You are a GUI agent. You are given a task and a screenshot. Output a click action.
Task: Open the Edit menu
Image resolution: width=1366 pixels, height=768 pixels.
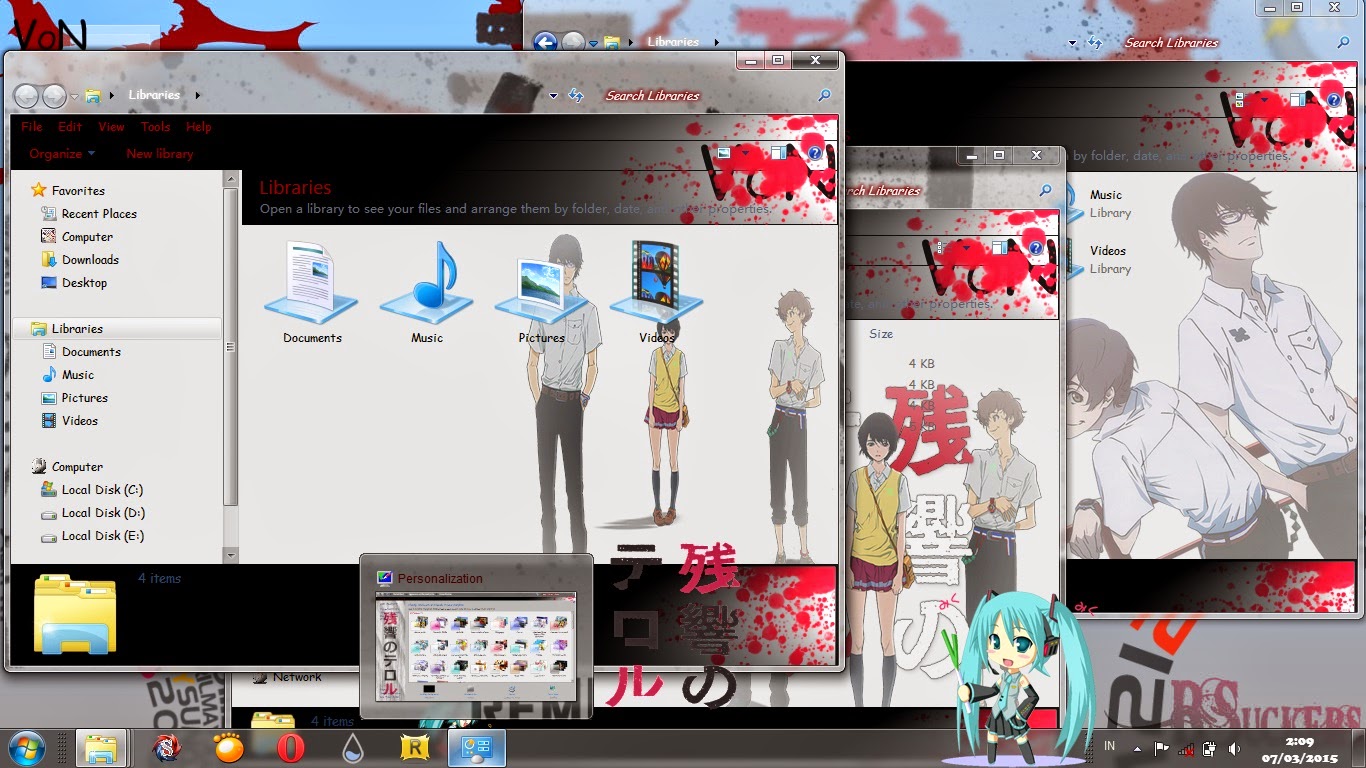70,127
